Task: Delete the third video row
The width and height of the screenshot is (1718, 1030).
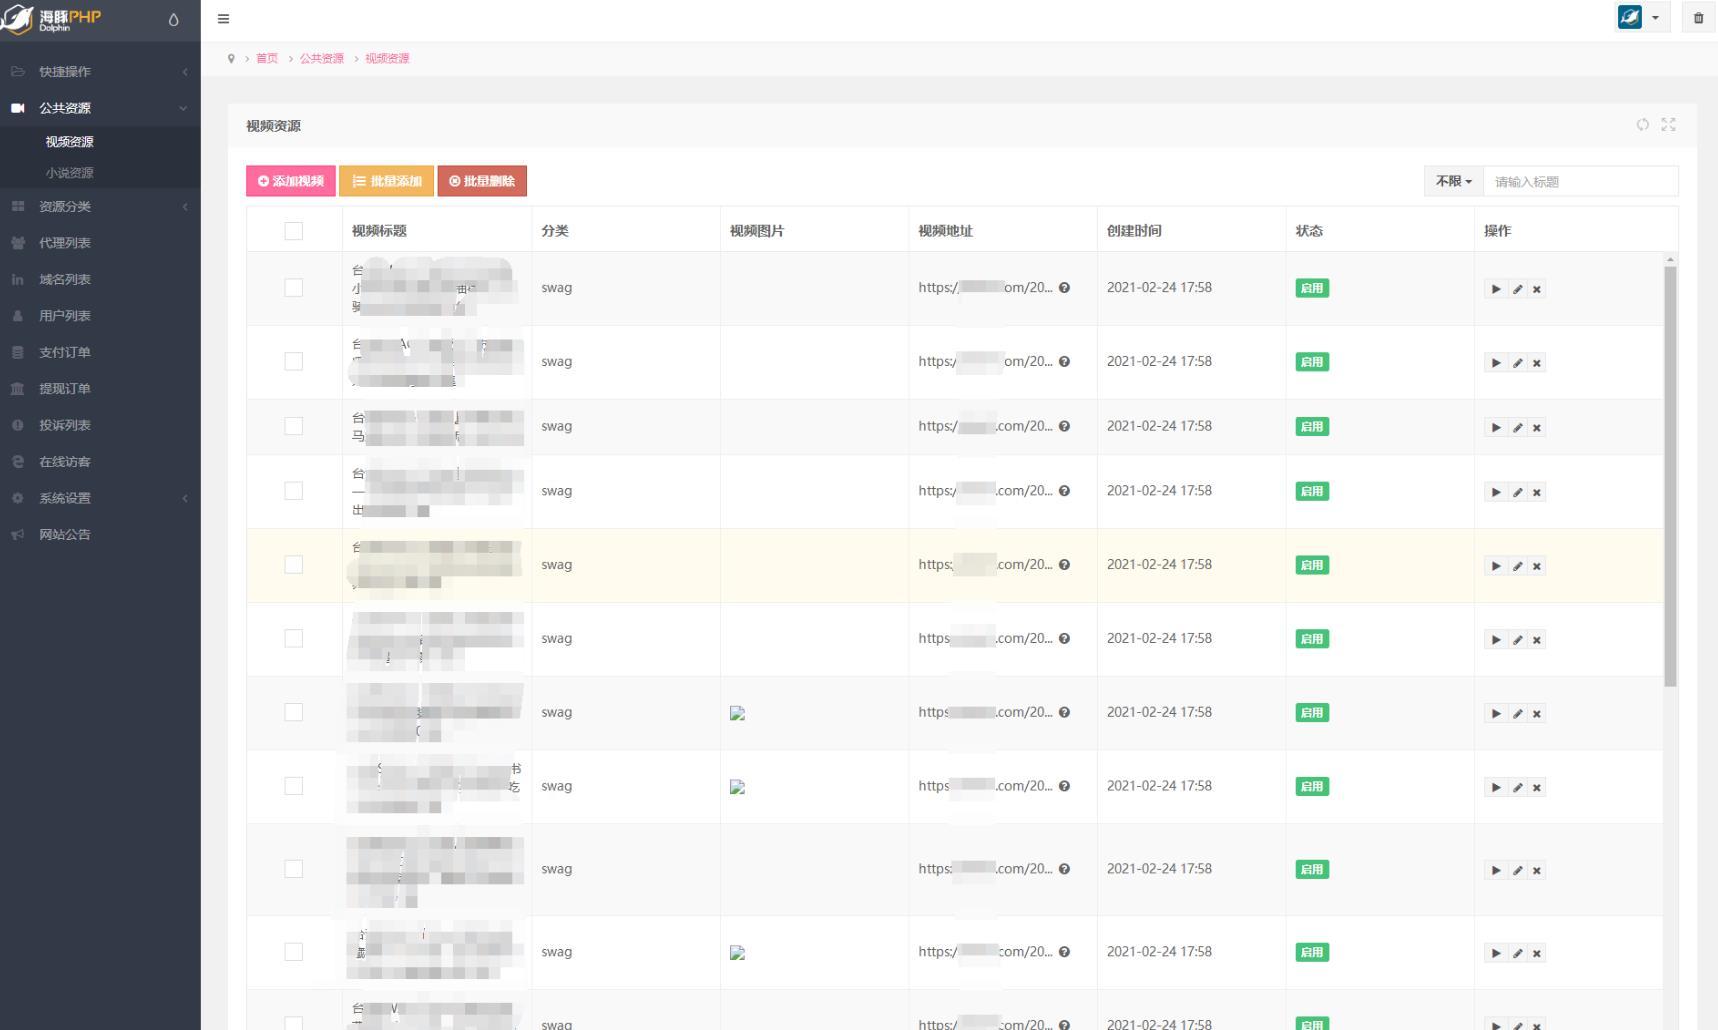Action: click(x=1537, y=428)
